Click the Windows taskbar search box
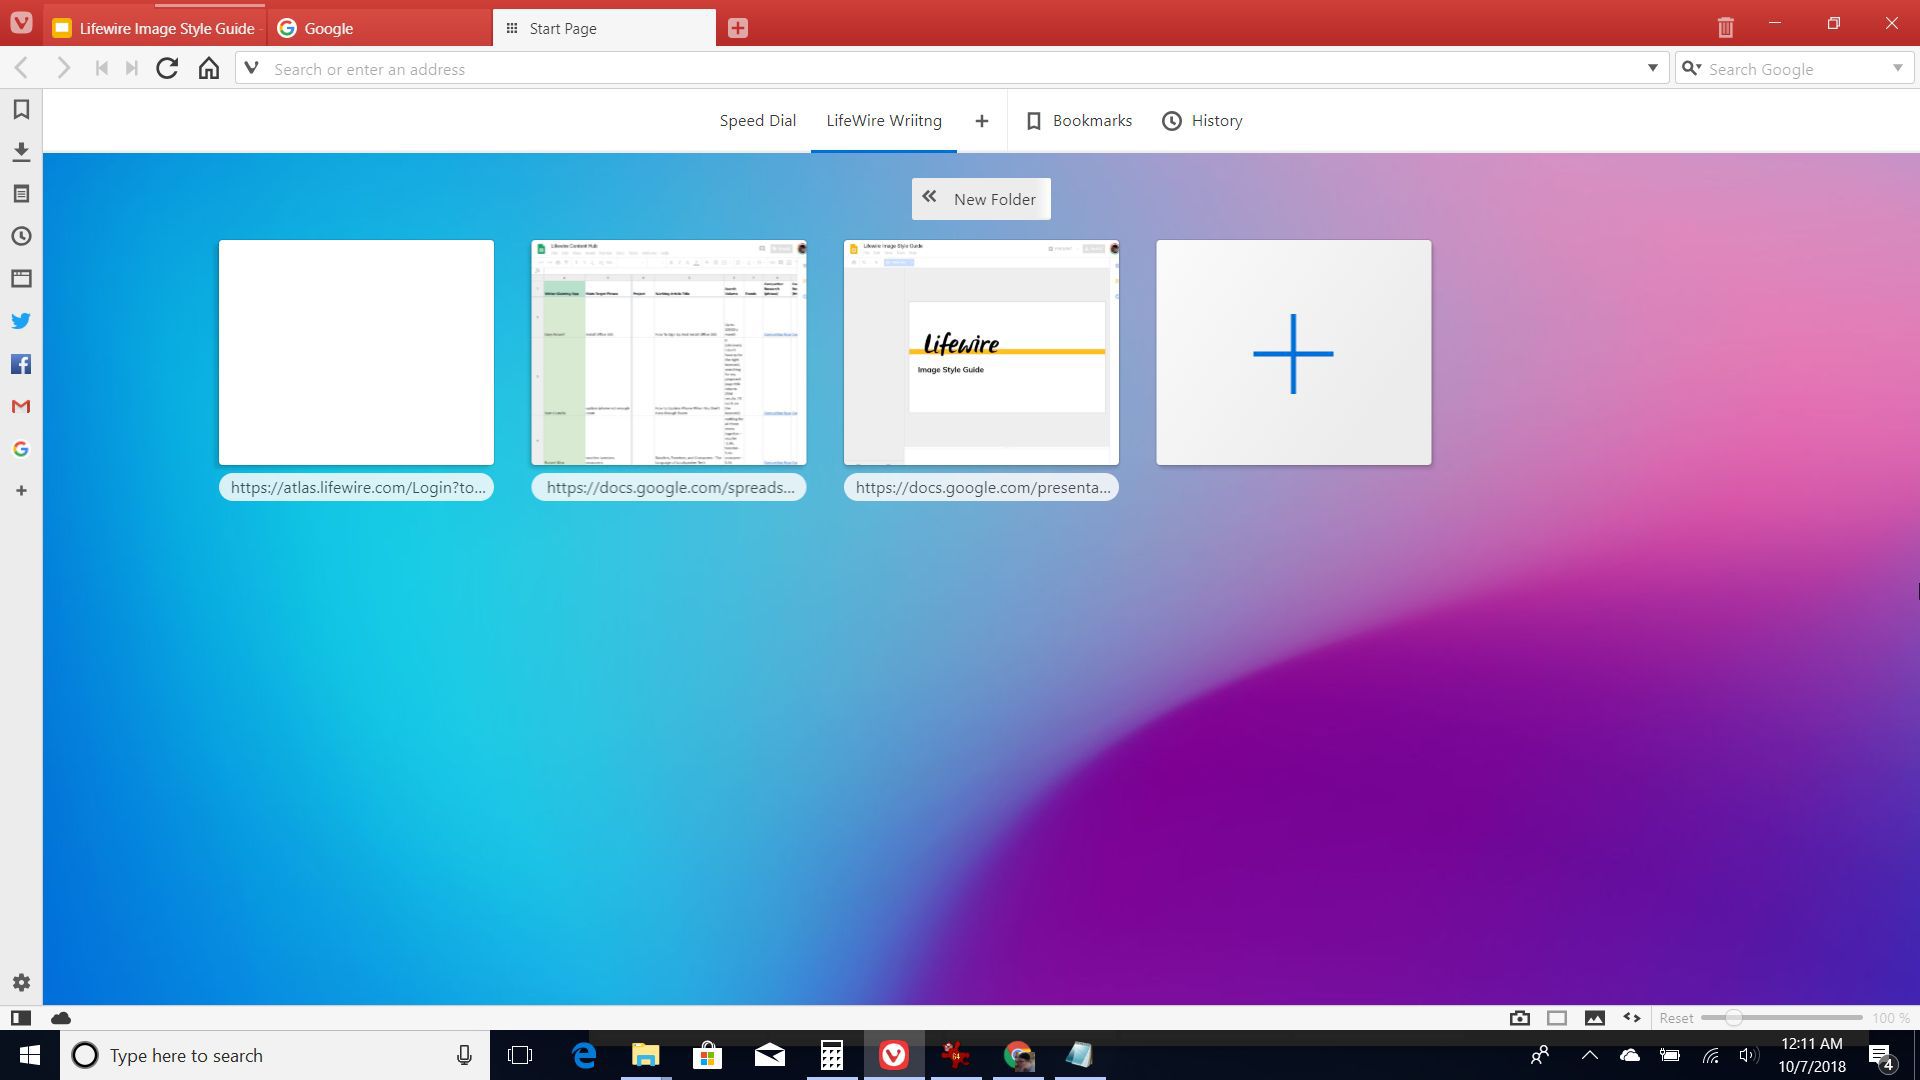 coord(275,1055)
